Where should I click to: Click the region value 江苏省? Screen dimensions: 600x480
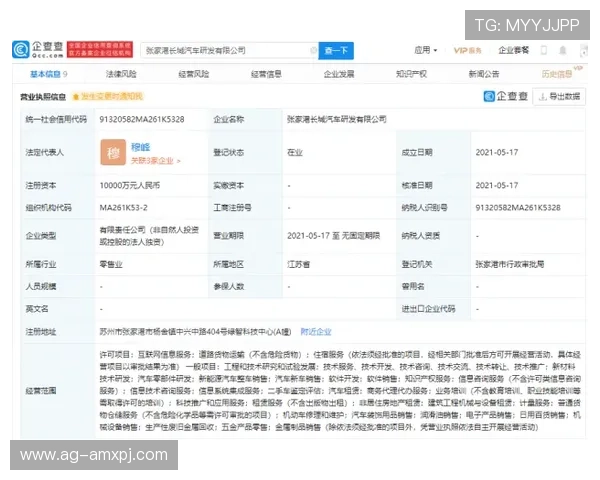(298, 264)
